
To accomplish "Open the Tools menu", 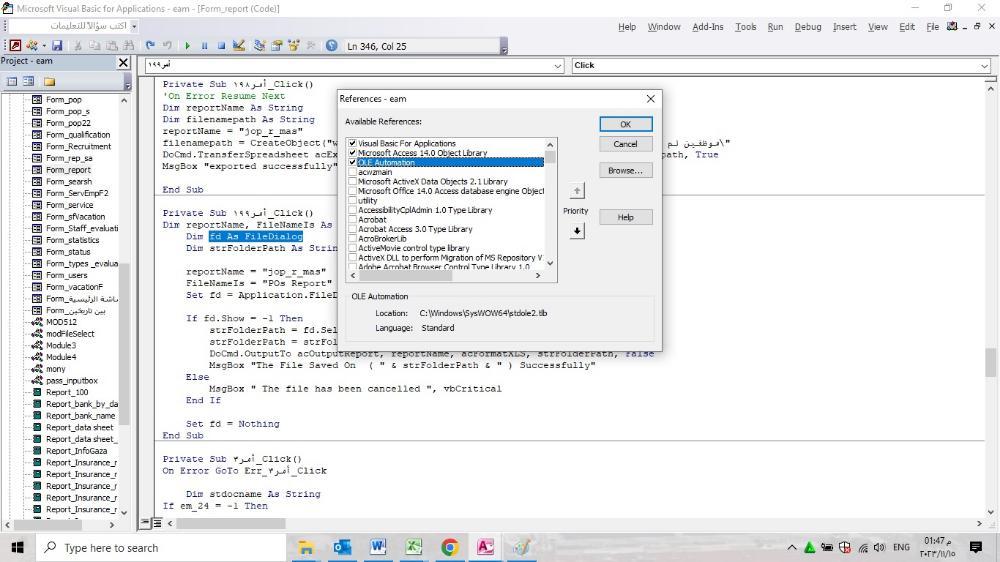I will click(746, 27).
